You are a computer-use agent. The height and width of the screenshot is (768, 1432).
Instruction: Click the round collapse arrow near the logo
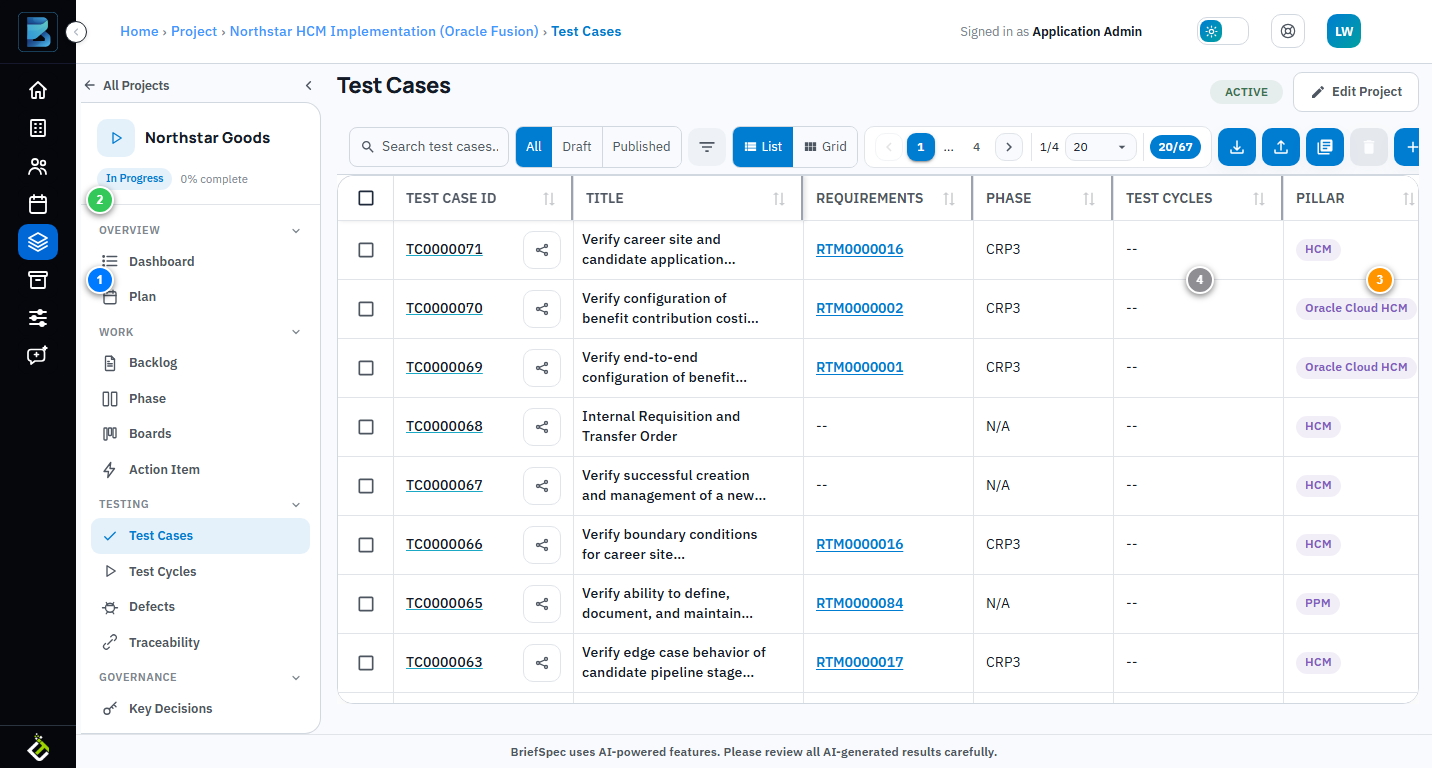(76, 32)
